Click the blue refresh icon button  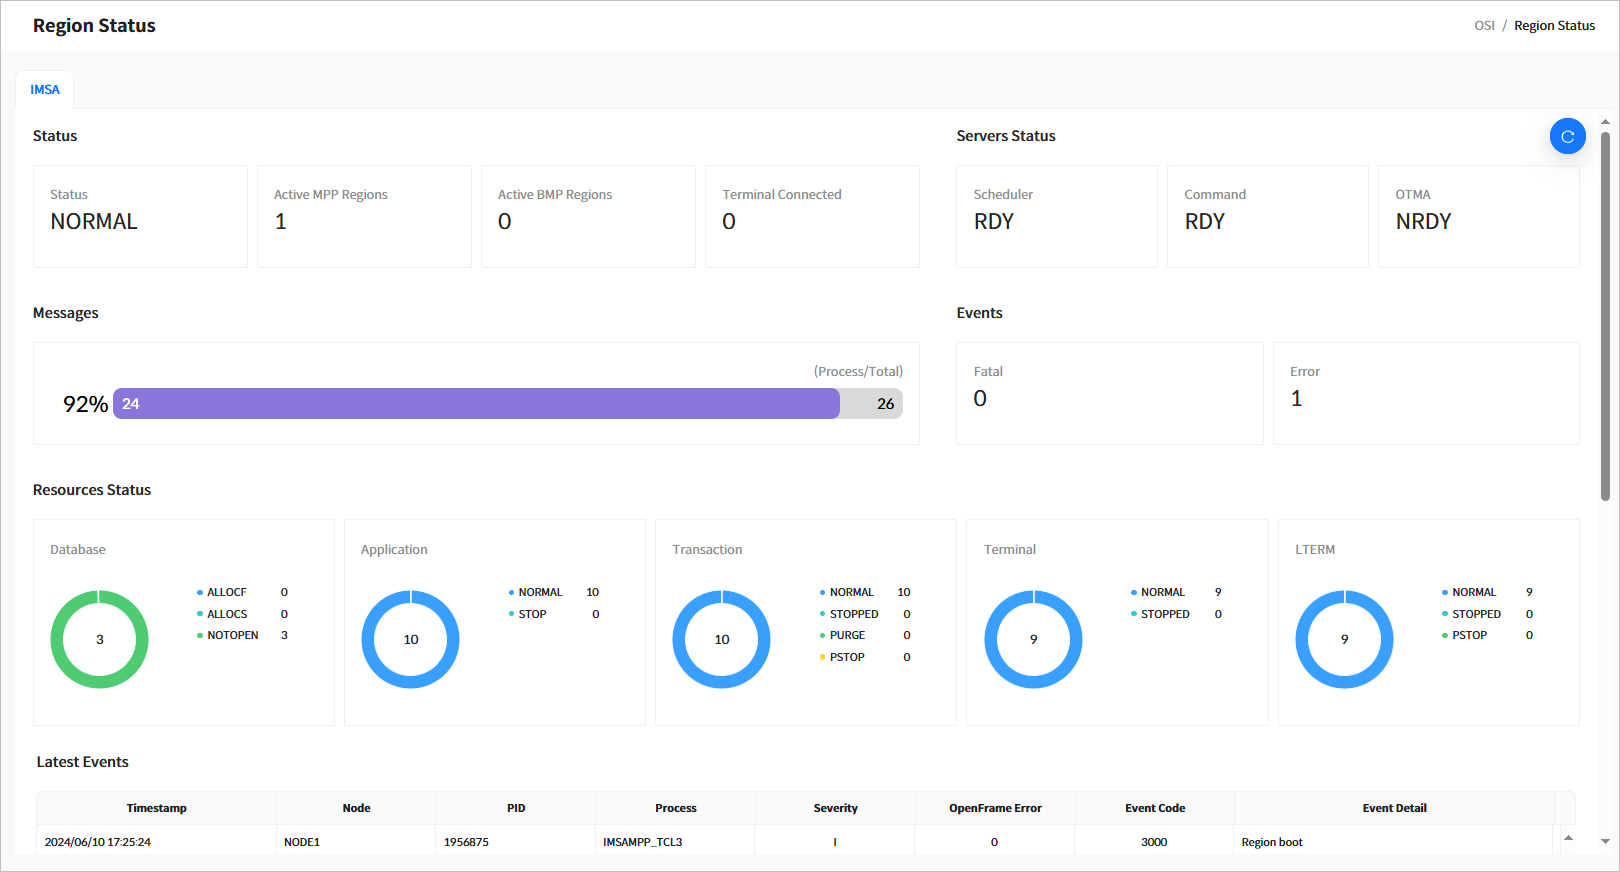pyautogui.click(x=1567, y=136)
